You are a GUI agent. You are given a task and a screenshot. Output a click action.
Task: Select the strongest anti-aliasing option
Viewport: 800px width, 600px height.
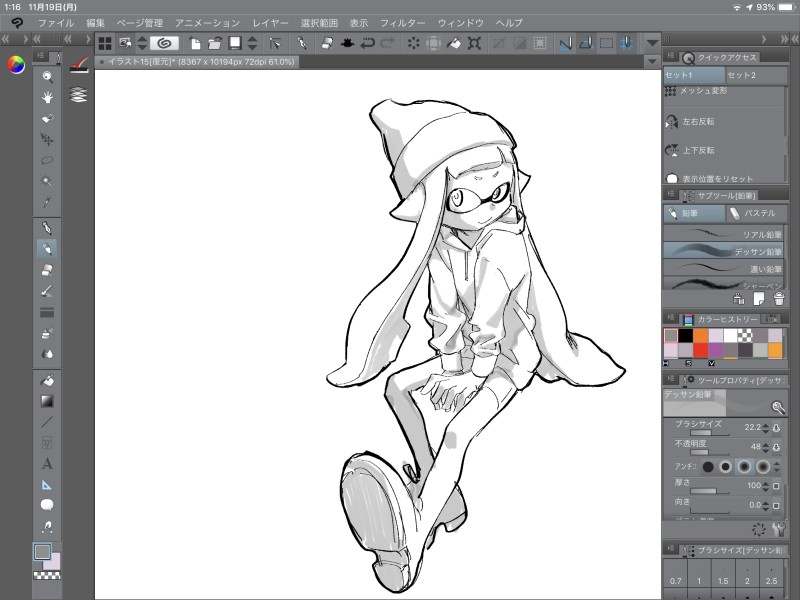pyautogui.click(x=765, y=466)
